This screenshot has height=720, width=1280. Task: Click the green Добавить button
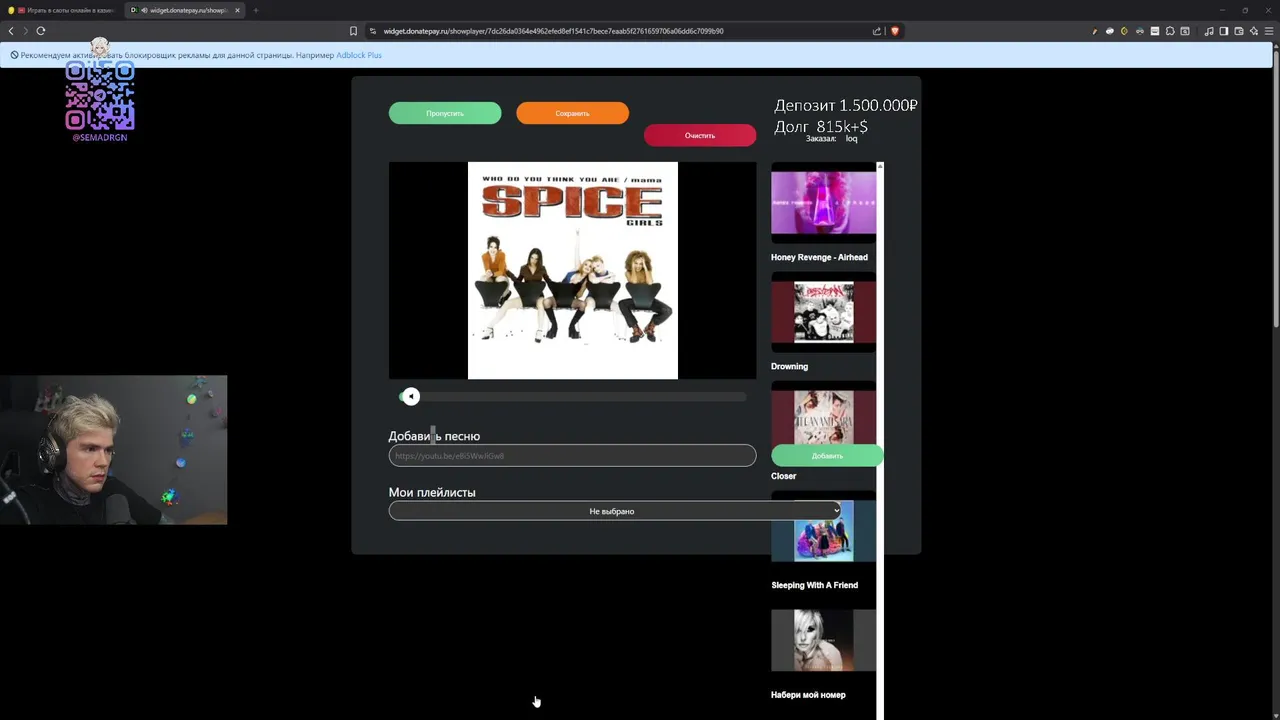[x=827, y=456]
